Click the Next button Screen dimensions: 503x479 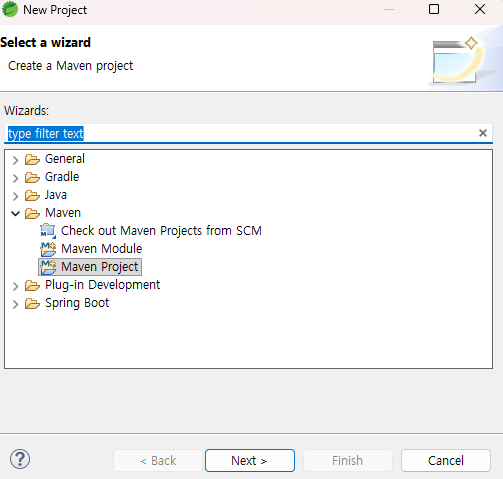point(250,460)
